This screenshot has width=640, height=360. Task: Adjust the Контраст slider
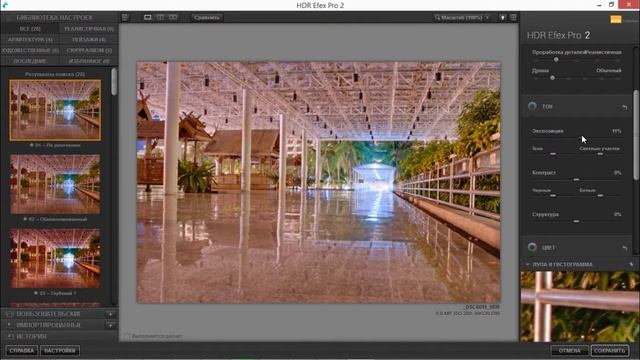[576, 179]
